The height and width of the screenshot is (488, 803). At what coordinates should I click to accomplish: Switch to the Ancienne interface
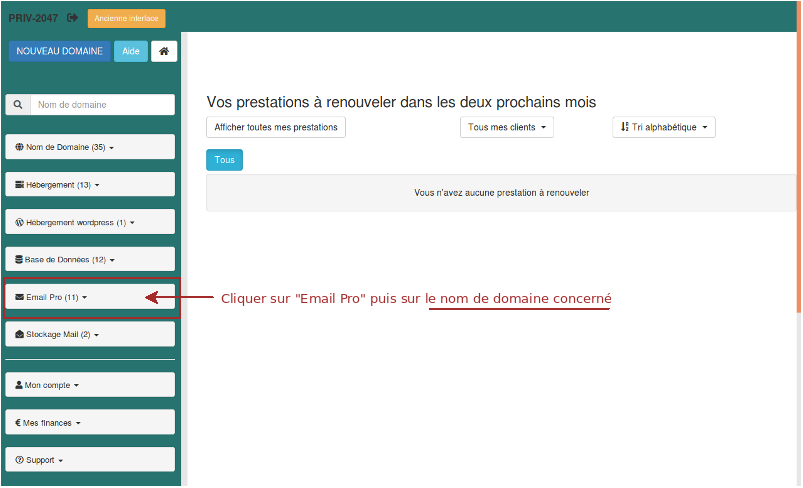pyautogui.click(x=126, y=18)
